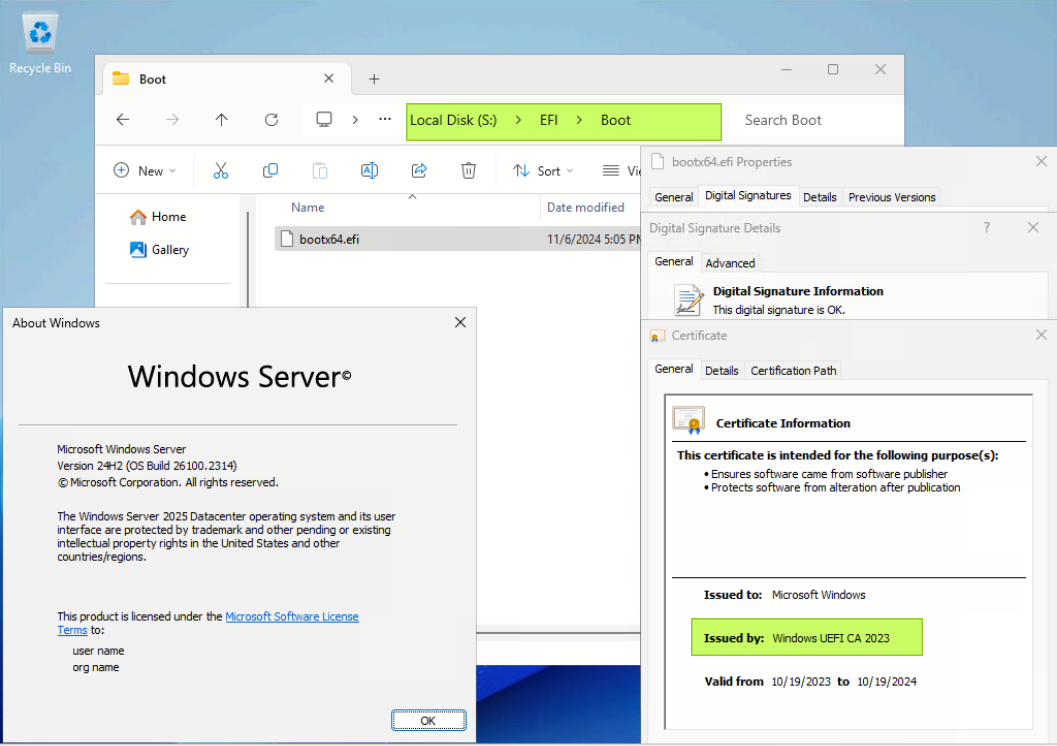The width and height of the screenshot is (1057, 746).
Task: Navigate back with the left arrow
Action: coord(122,120)
